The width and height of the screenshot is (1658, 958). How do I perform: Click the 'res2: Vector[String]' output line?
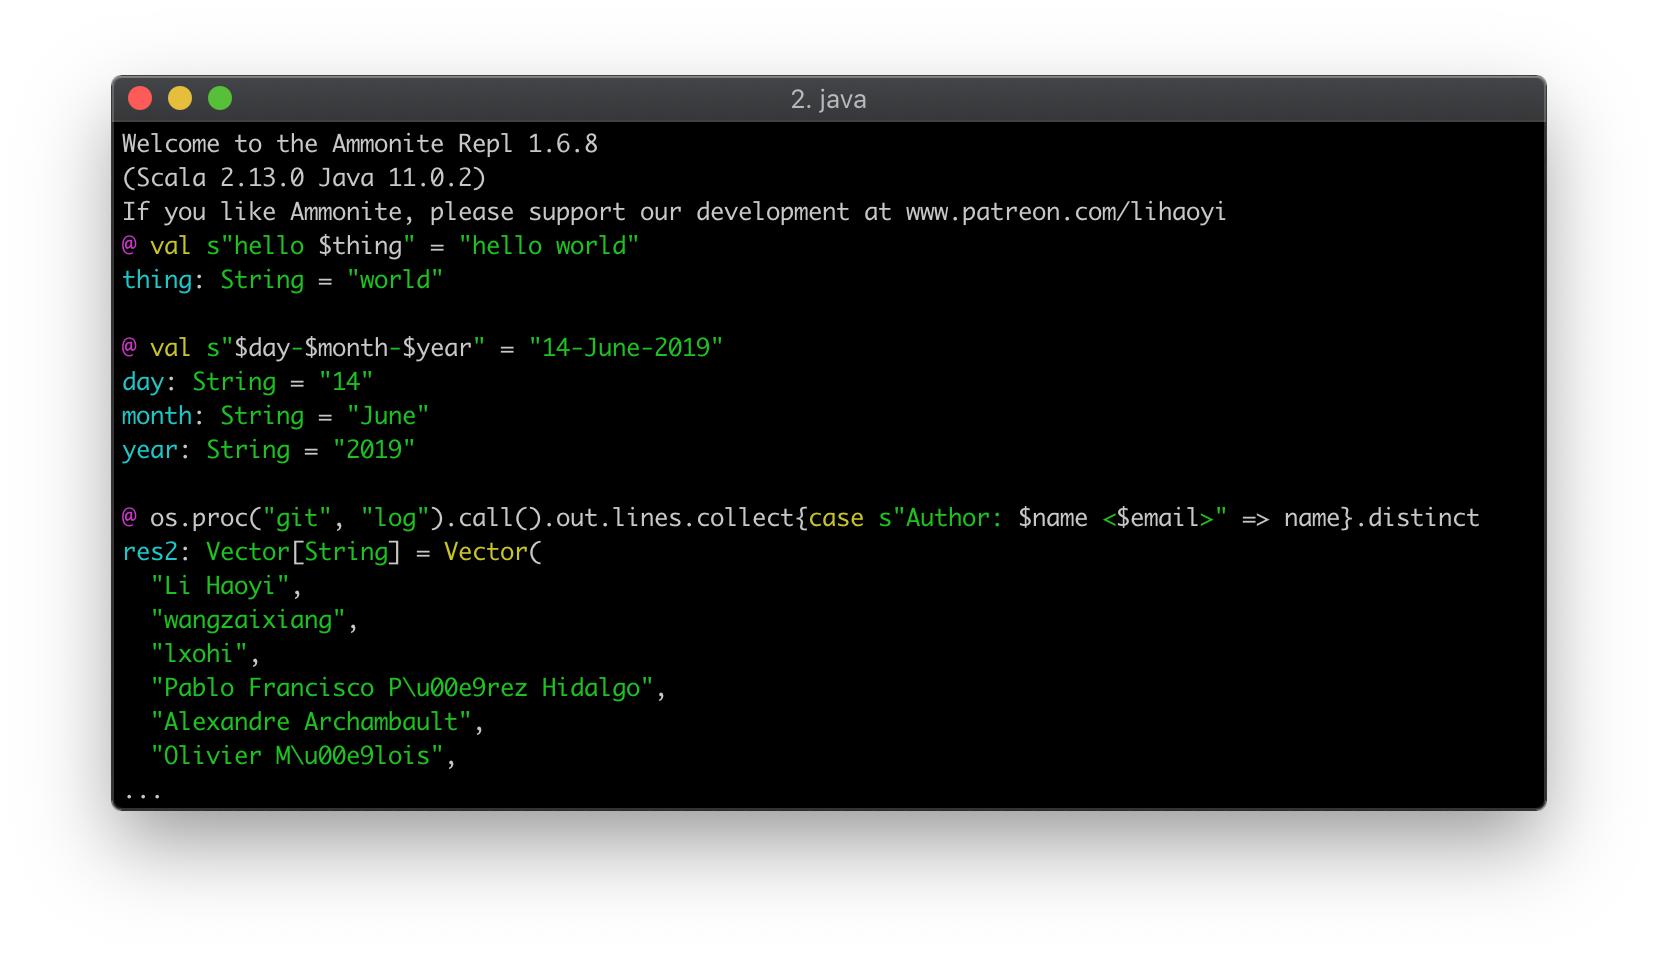(x=331, y=552)
